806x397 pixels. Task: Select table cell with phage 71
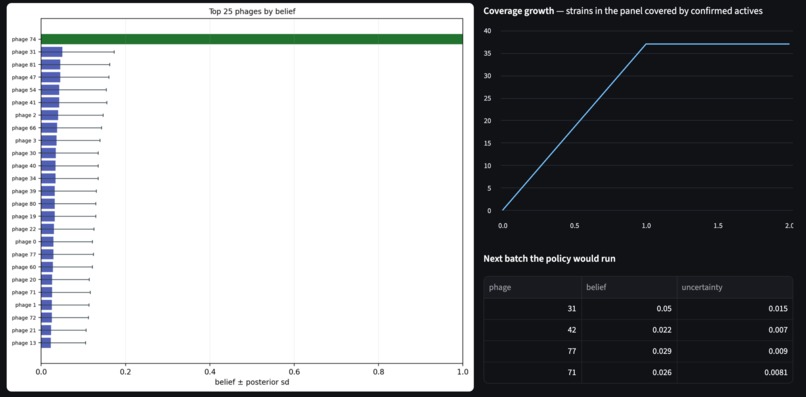tap(533, 372)
